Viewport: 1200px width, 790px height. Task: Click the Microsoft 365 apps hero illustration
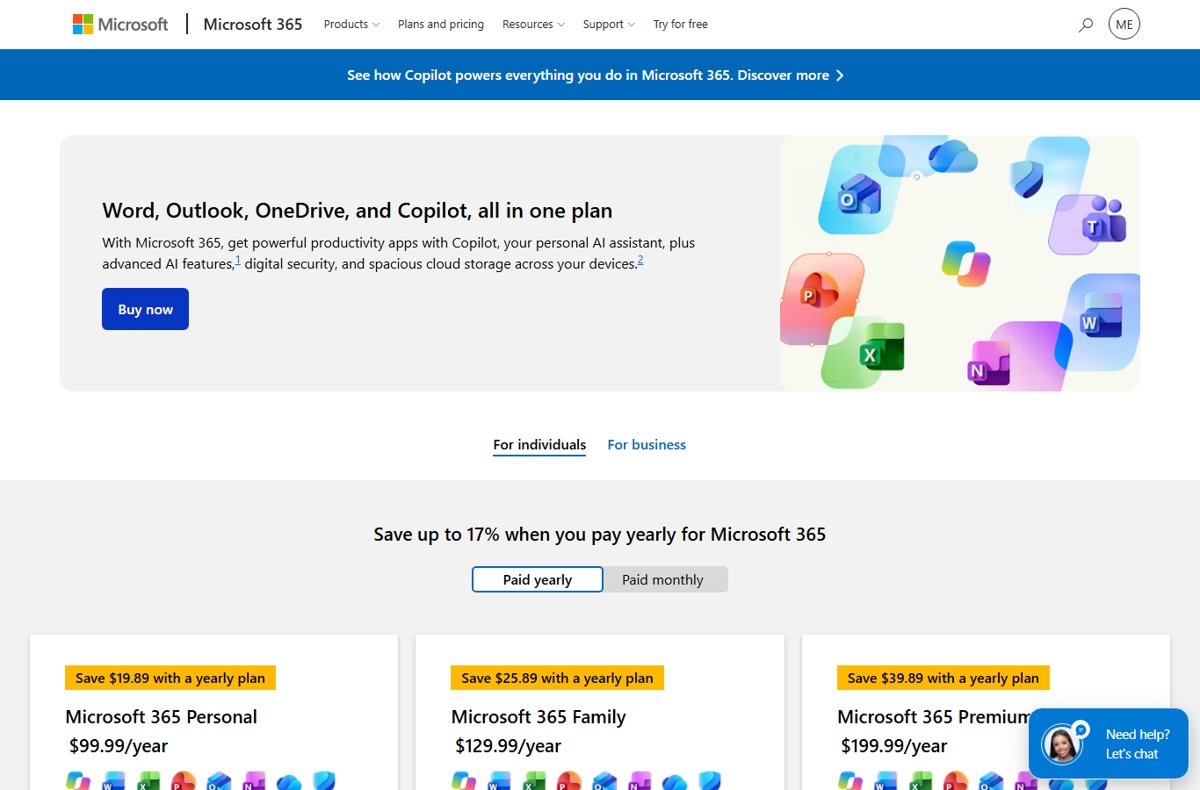point(960,263)
